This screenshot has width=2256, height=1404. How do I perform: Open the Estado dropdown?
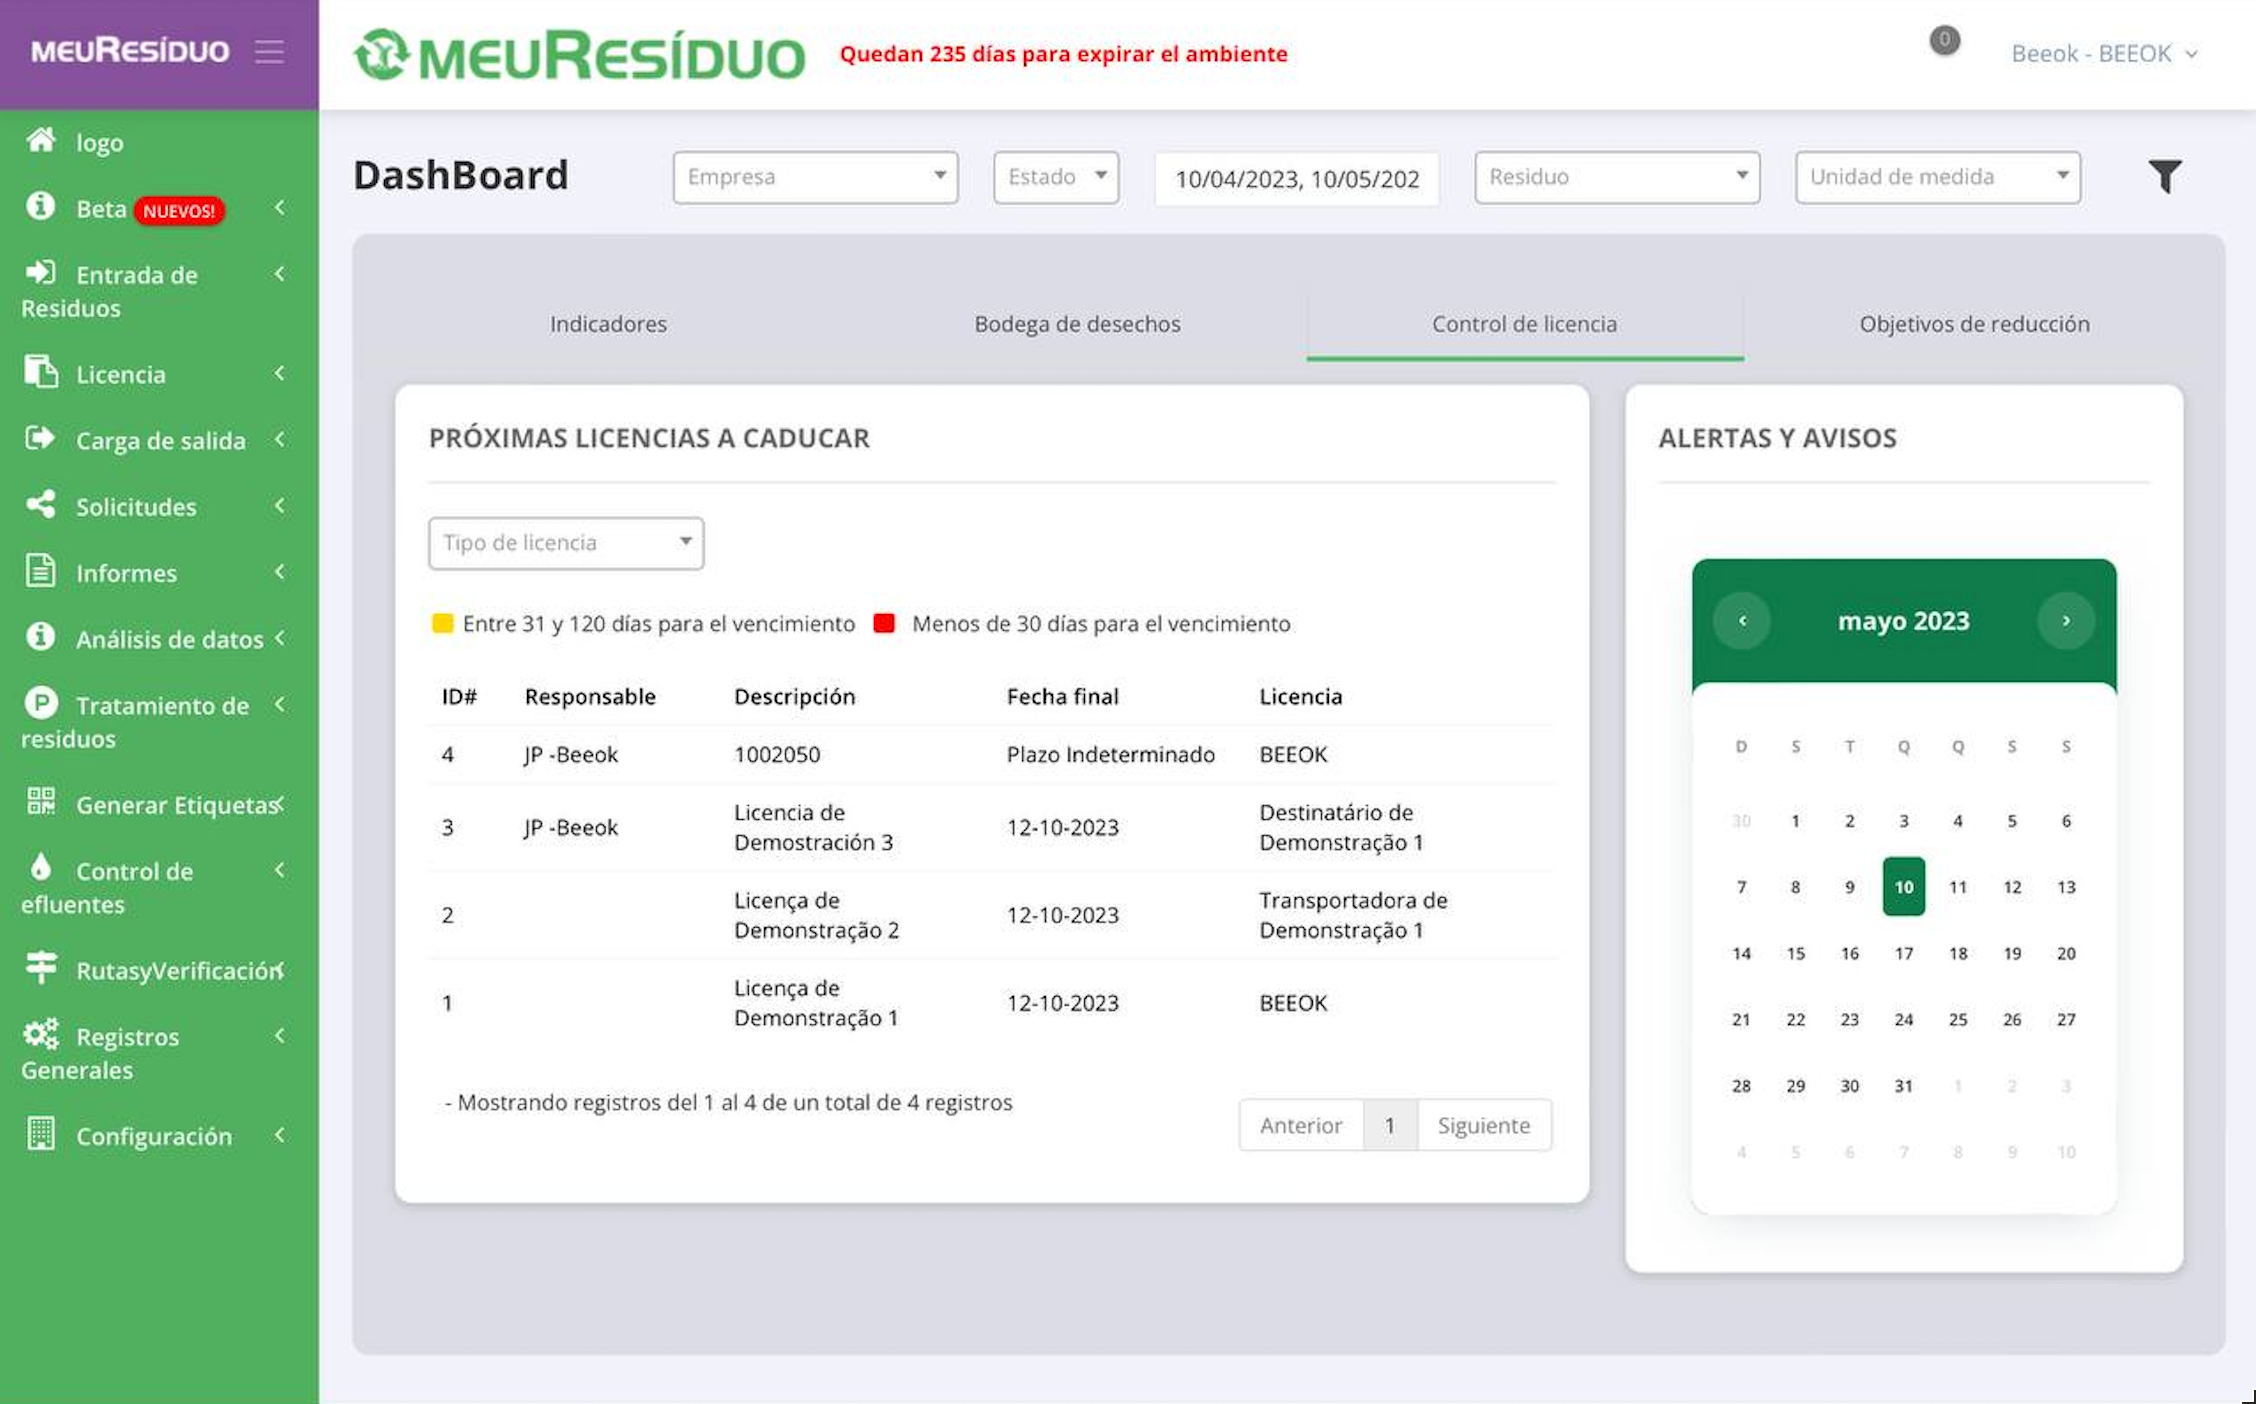coord(1056,177)
